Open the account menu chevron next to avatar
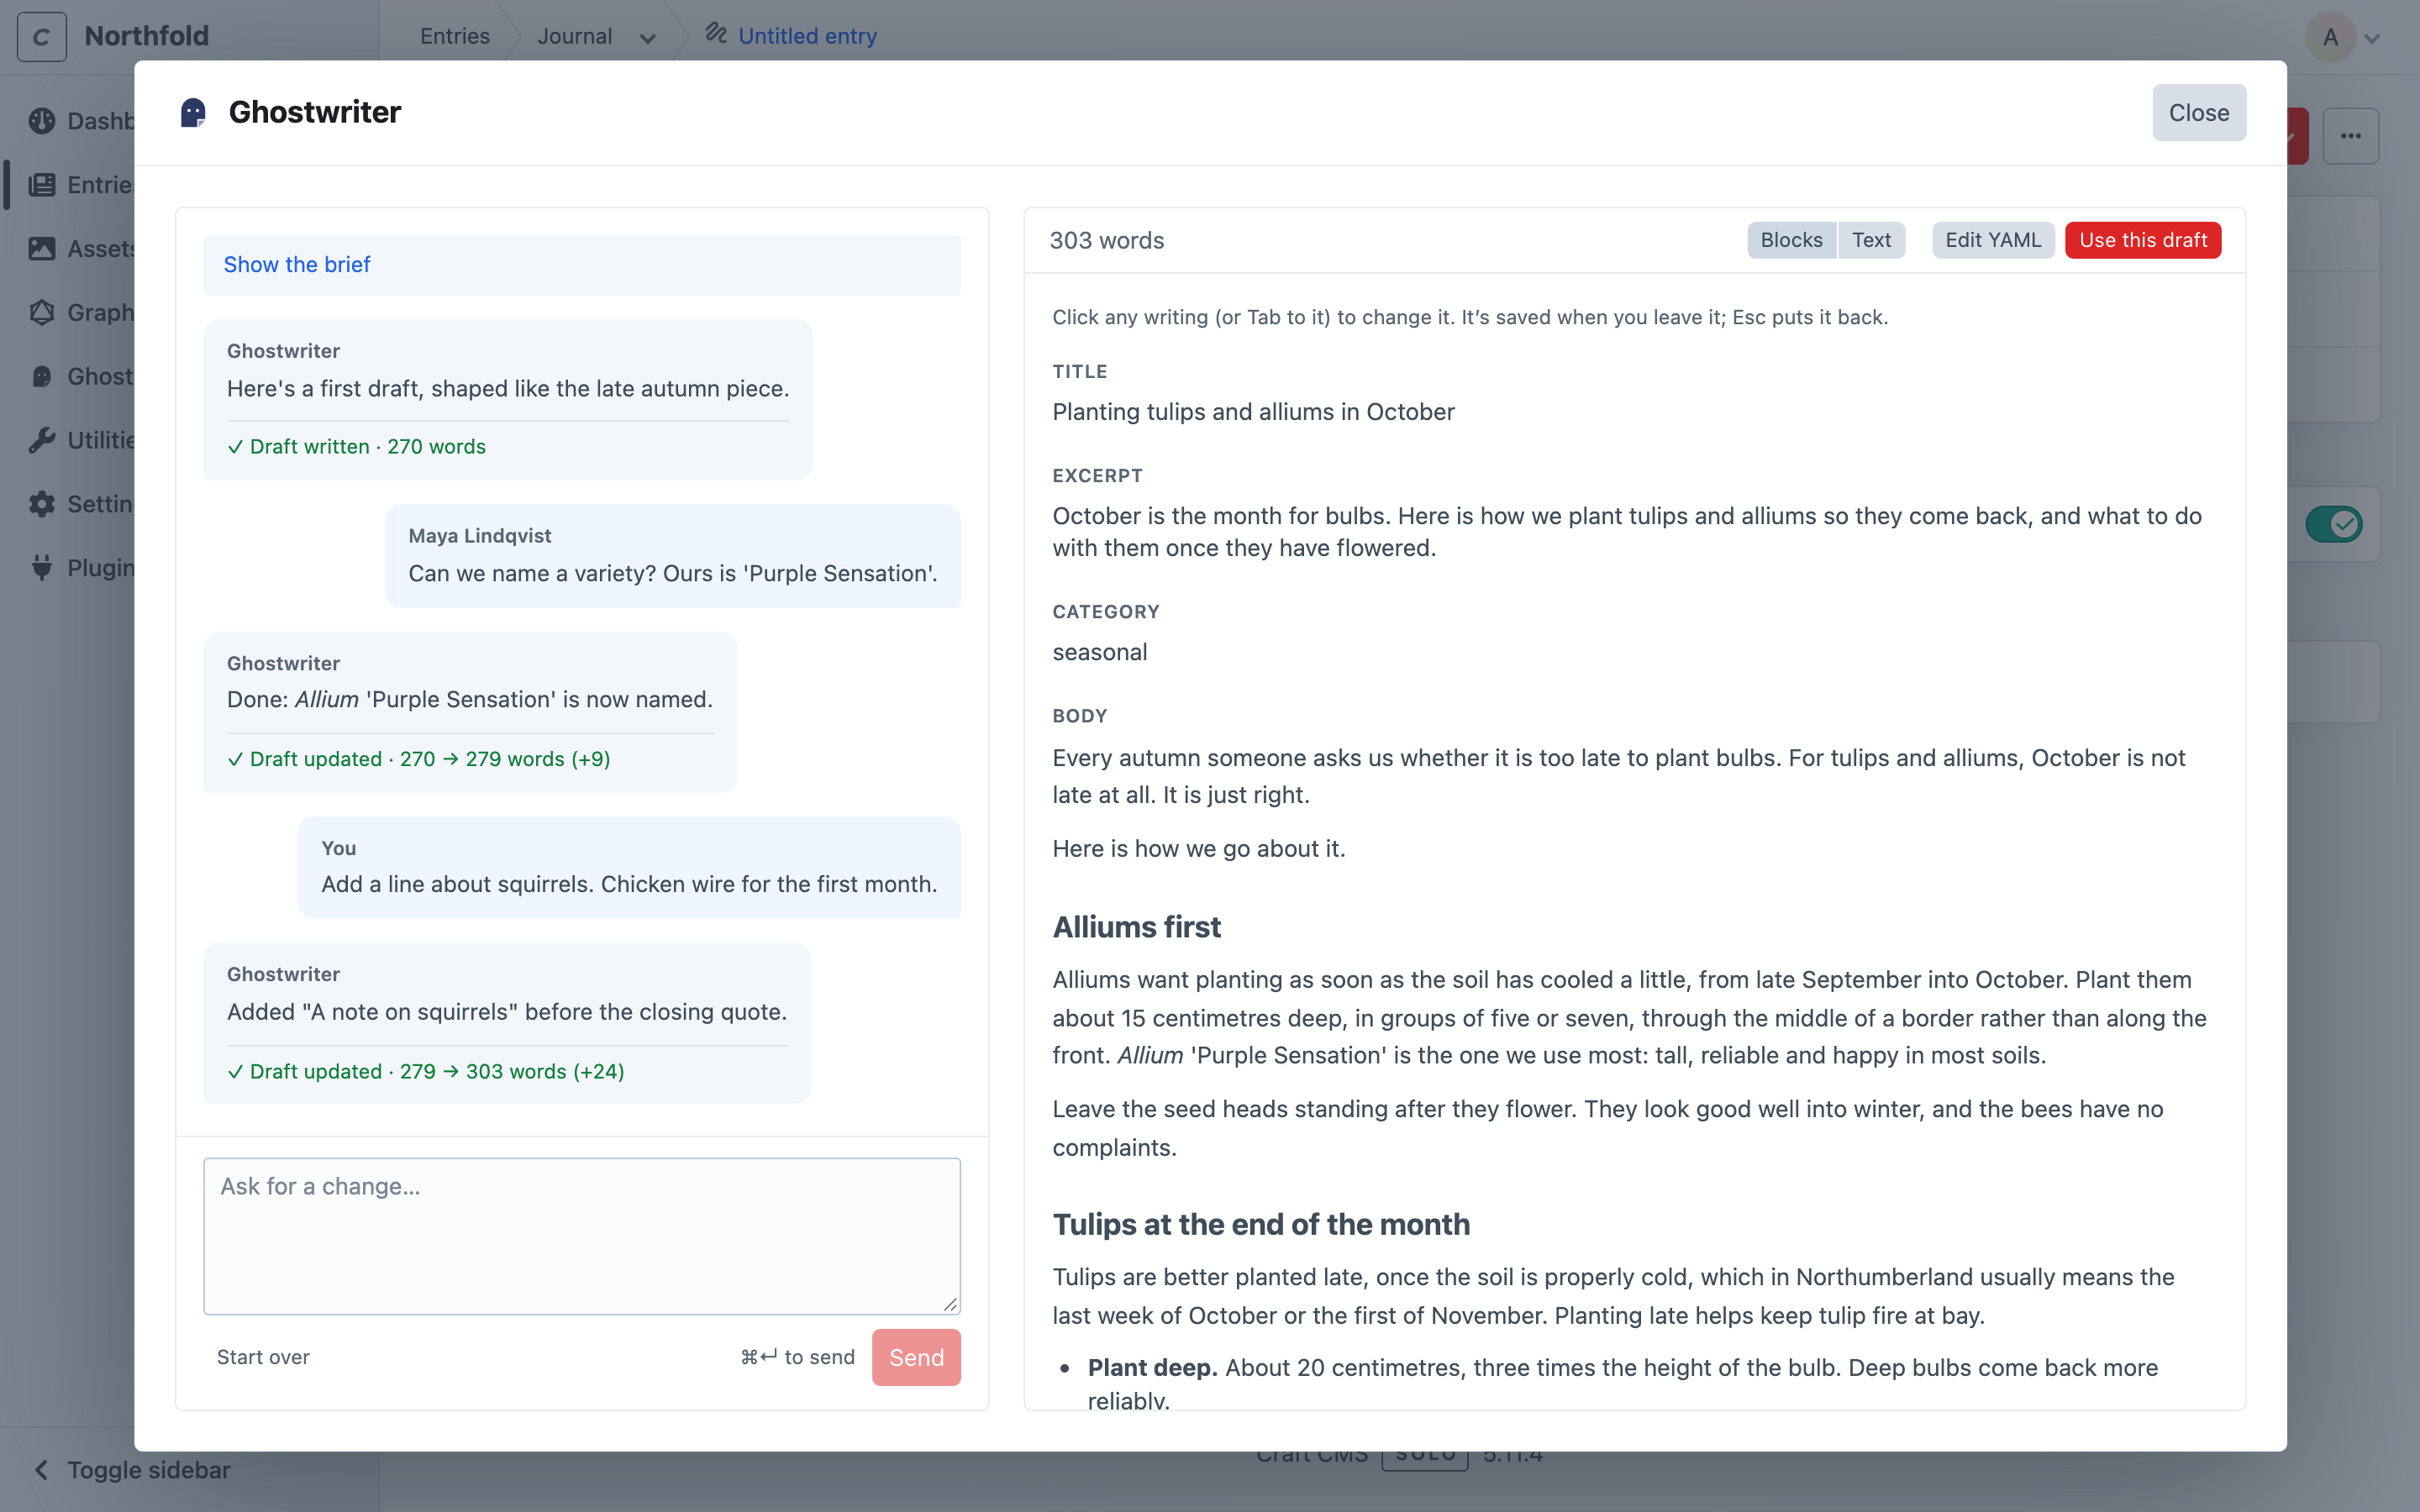This screenshot has width=2420, height=1512. (x=2372, y=39)
